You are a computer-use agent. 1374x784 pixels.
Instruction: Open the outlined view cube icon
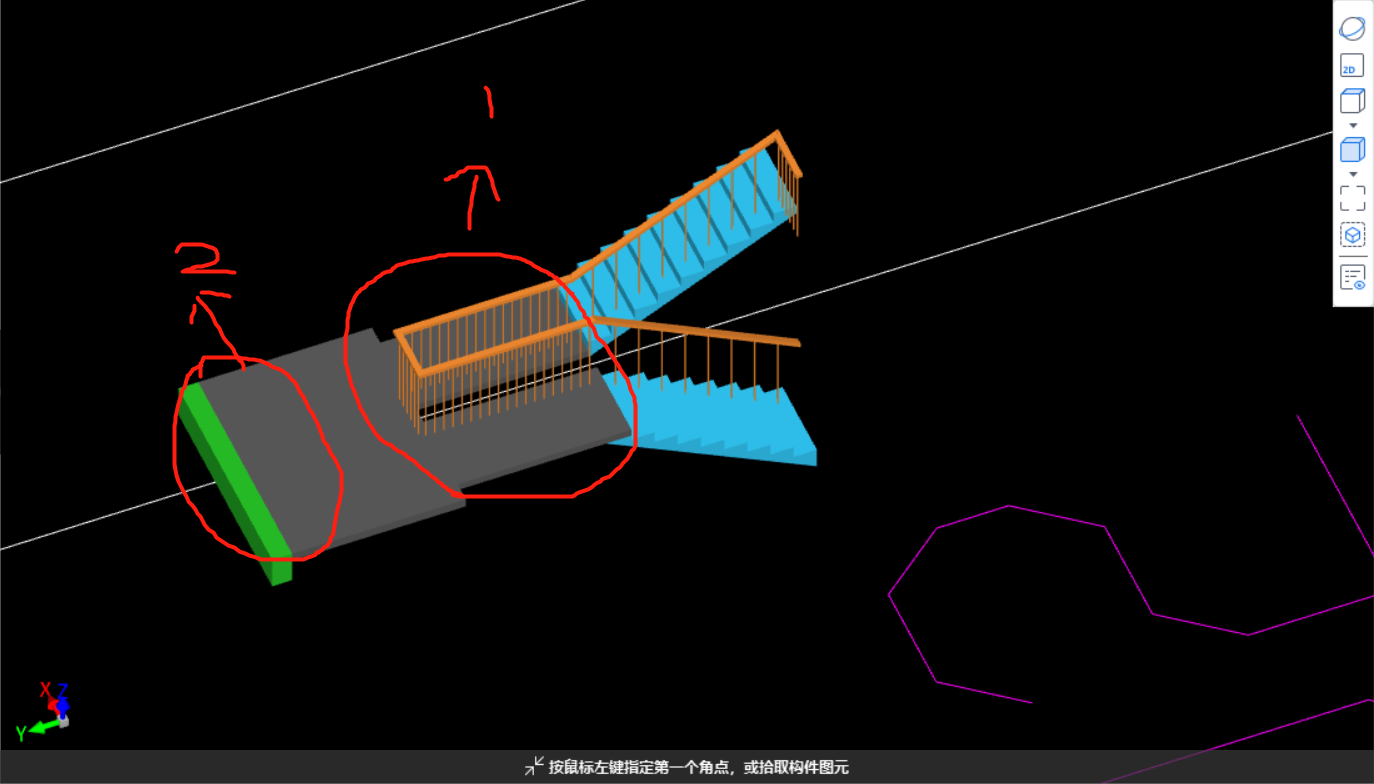tap(1352, 101)
